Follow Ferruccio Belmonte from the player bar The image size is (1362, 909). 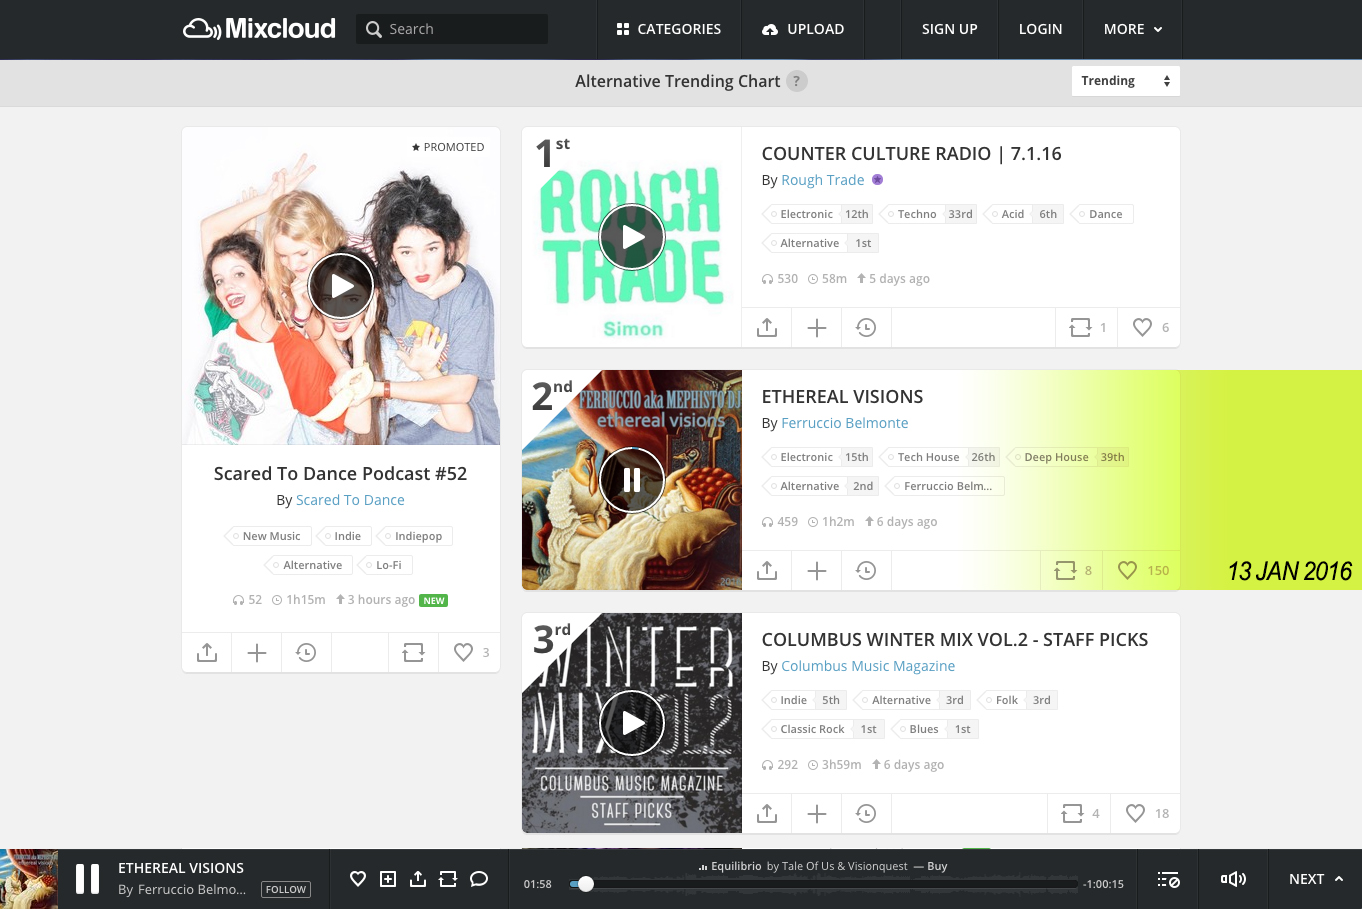286,889
